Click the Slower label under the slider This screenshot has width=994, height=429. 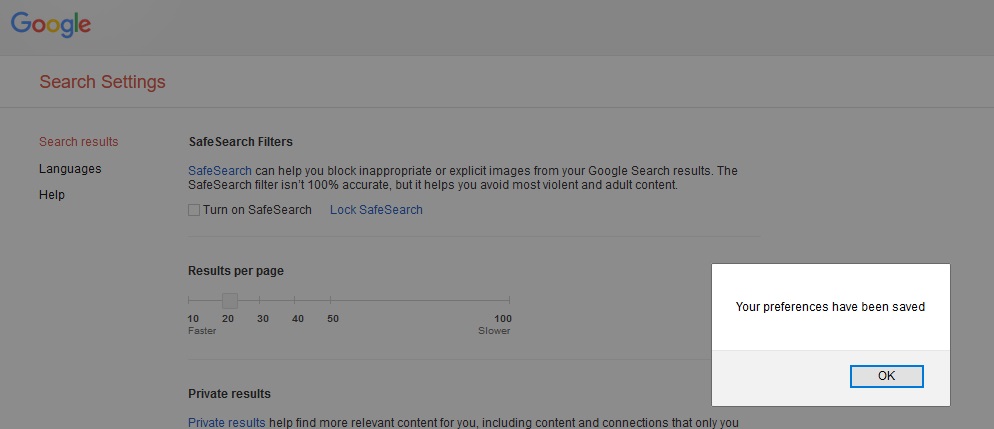494,331
